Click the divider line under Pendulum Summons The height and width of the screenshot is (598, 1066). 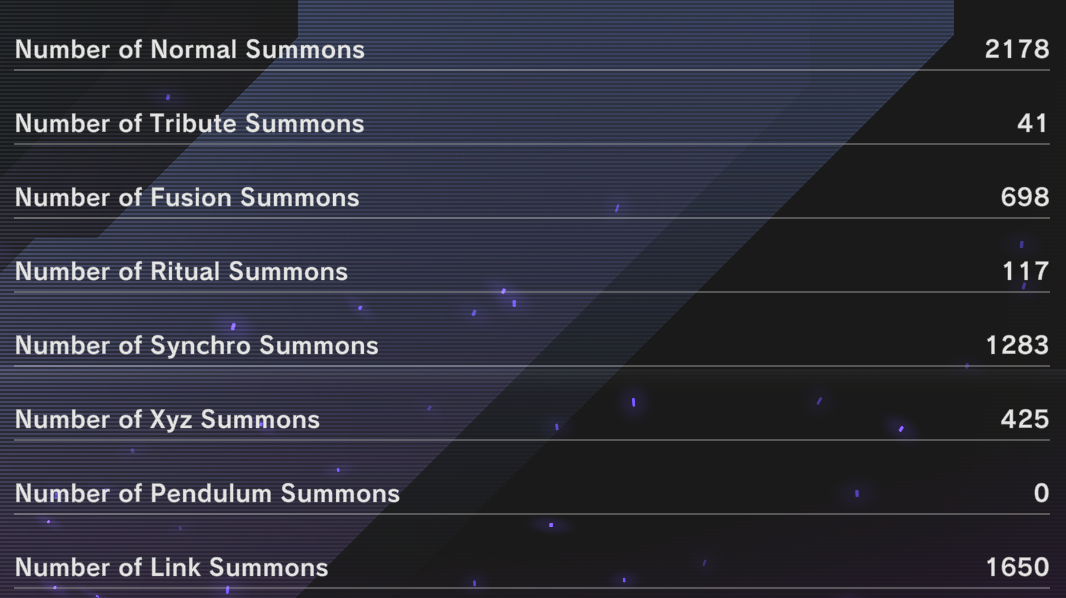[x=532, y=514]
